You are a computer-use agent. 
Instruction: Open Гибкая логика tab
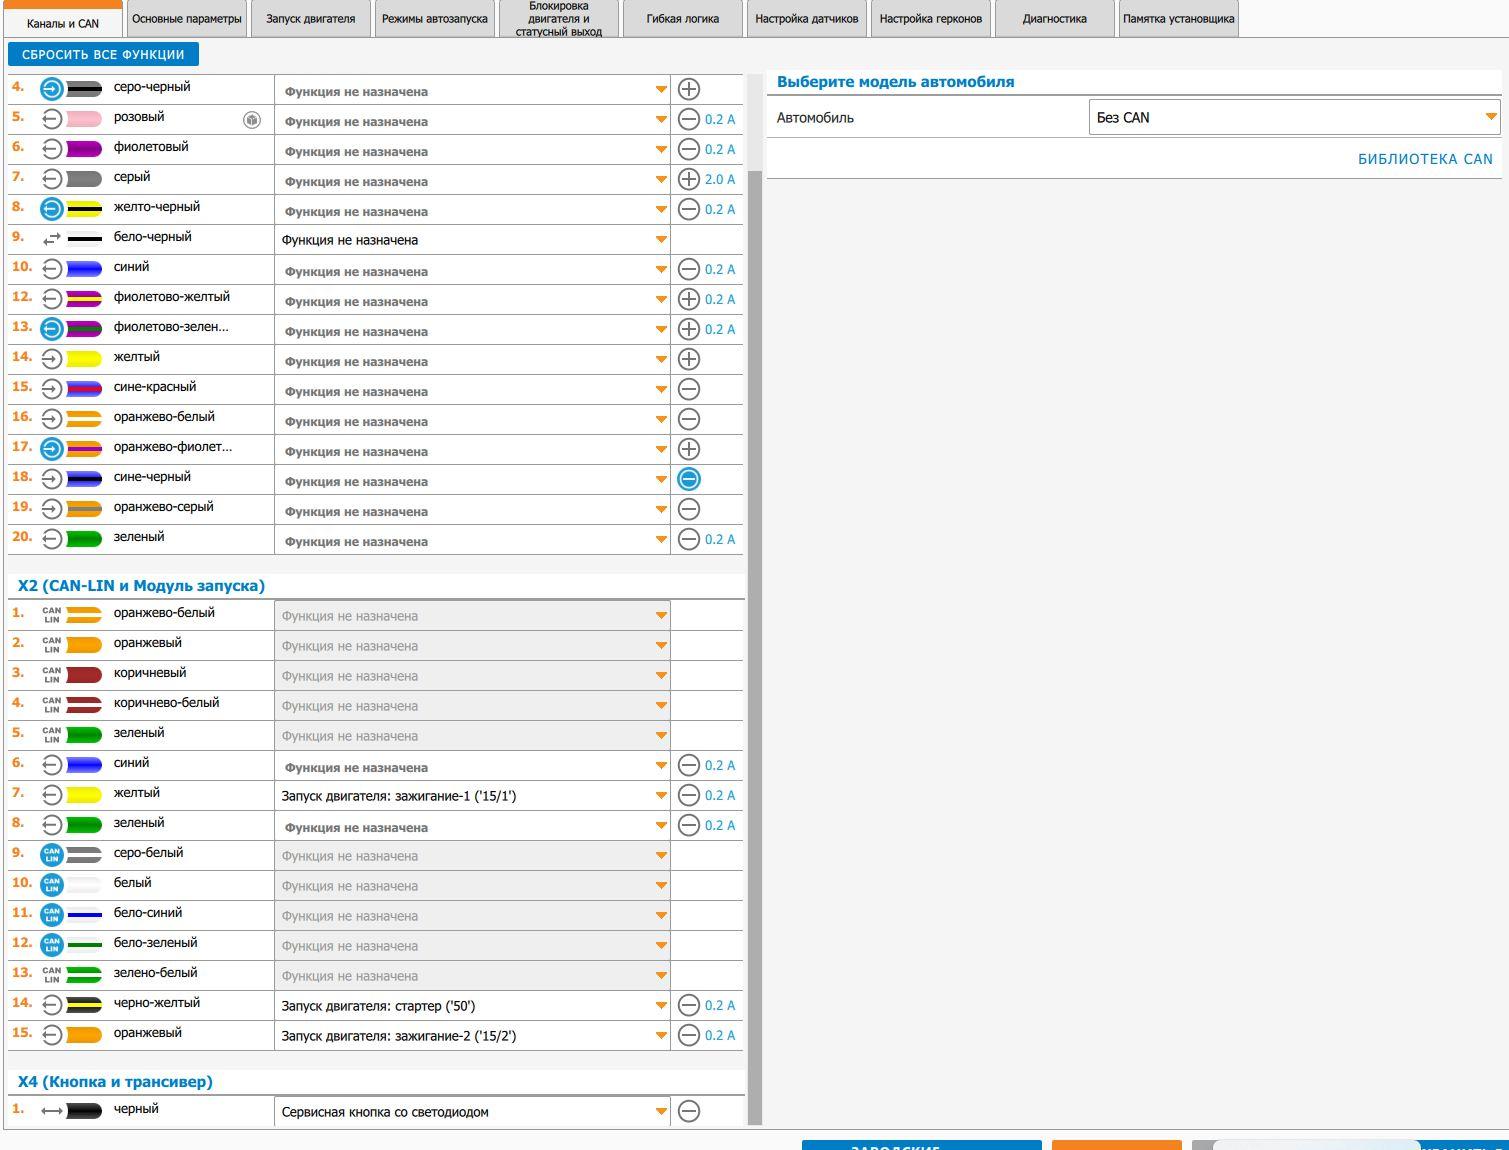tap(683, 19)
